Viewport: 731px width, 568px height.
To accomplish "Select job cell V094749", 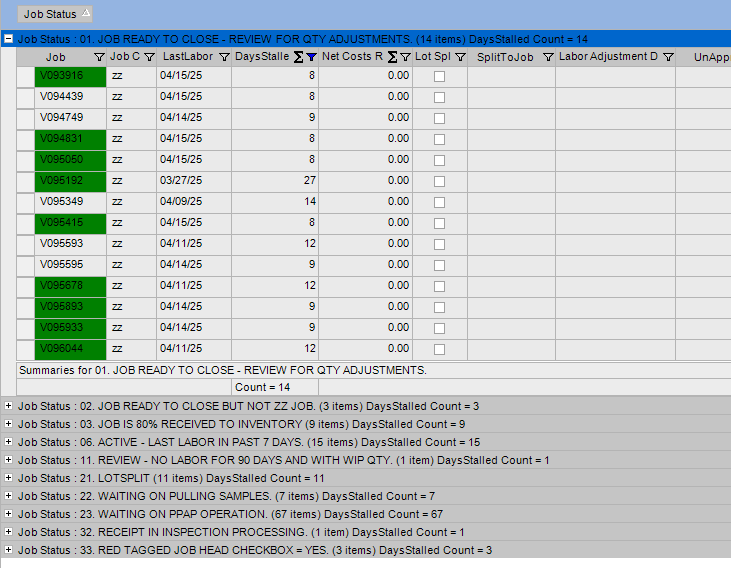I will [x=70, y=118].
